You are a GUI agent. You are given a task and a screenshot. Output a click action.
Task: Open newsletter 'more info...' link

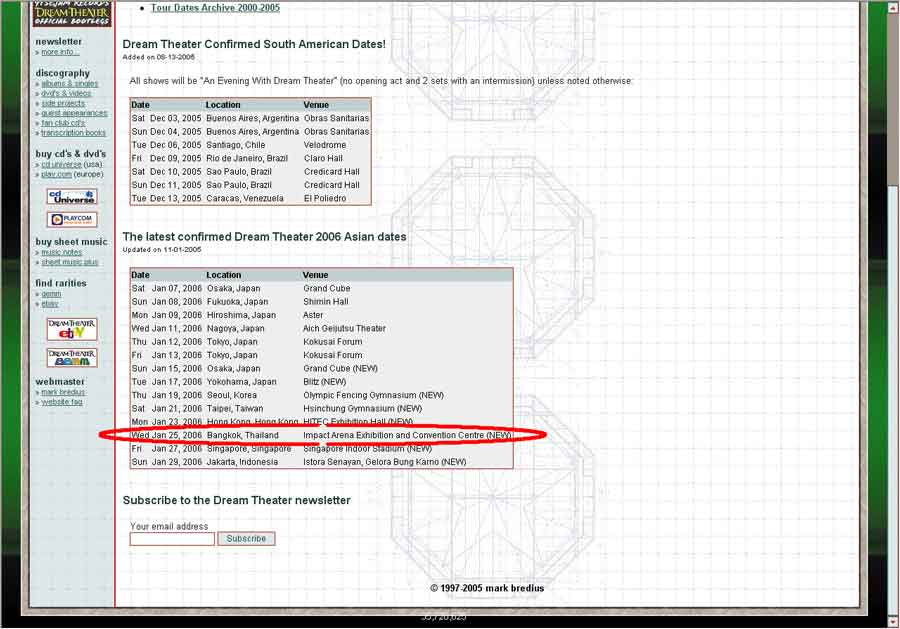click(60, 52)
